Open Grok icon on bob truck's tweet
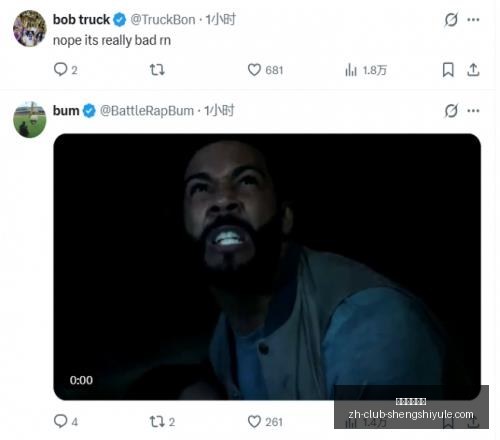Image resolution: width=500 pixels, height=440 pixels. pos(451,19)
